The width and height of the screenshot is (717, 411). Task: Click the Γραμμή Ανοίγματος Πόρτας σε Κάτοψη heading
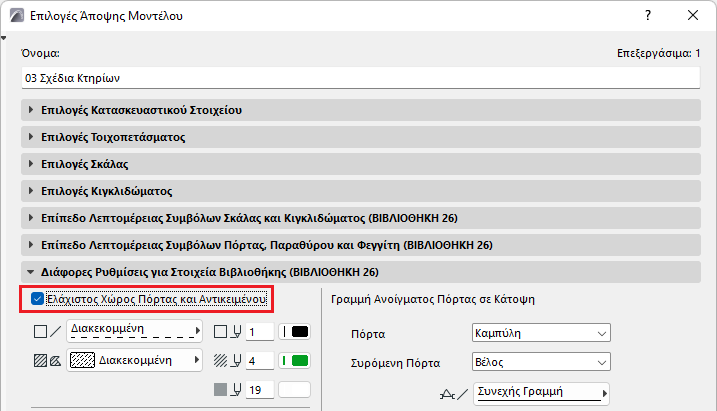click(433, 299)
